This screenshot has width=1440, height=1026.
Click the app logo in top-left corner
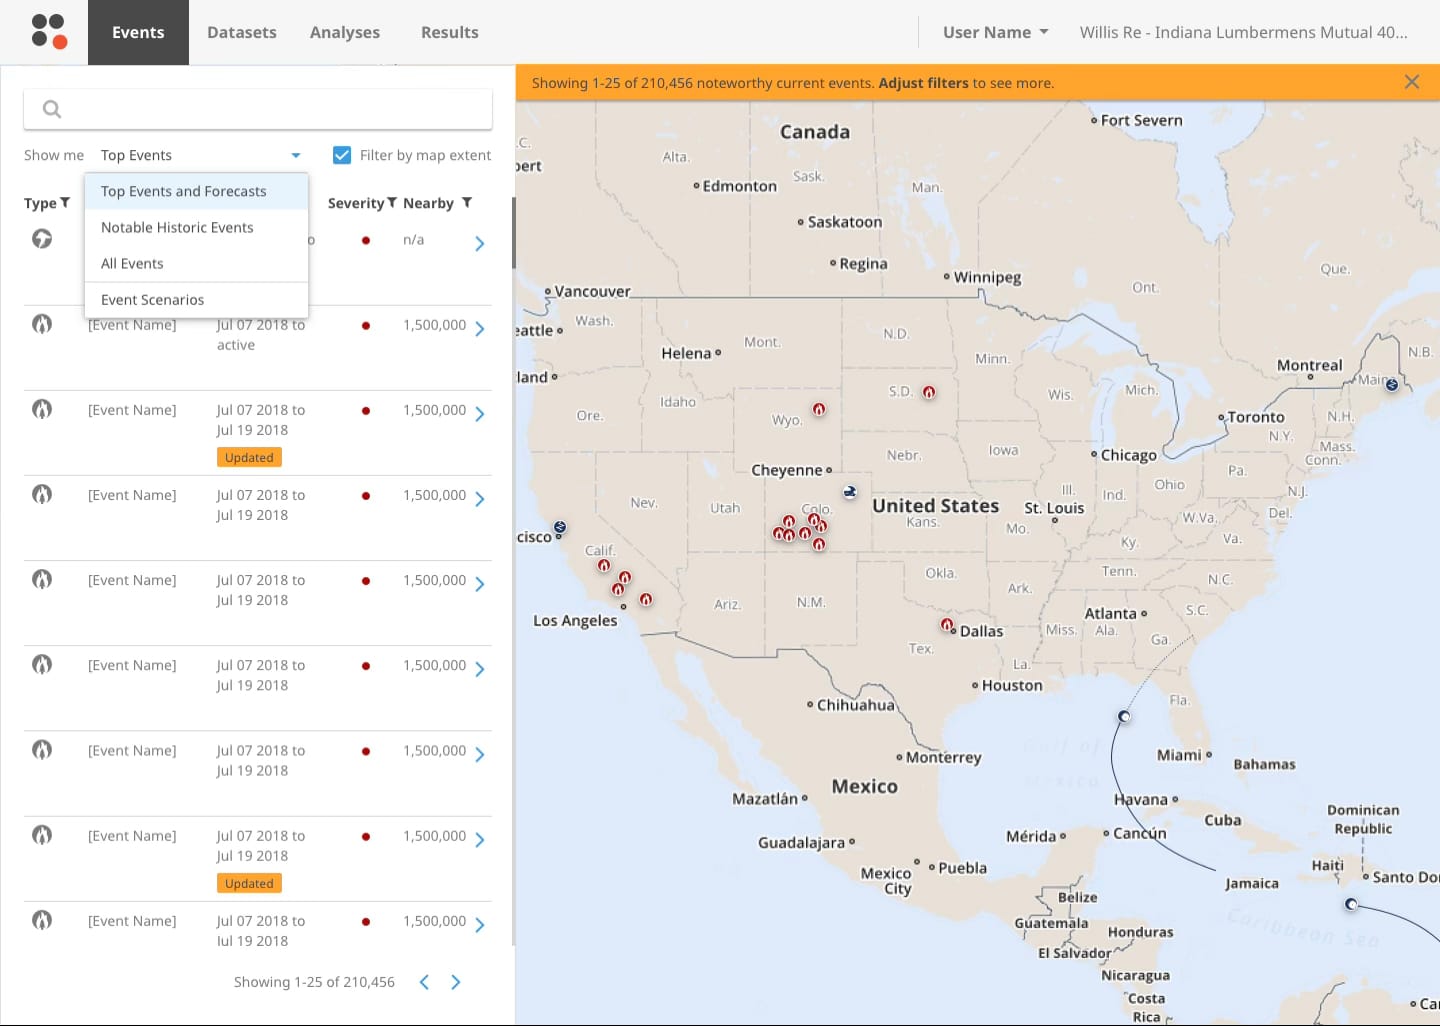click(x=48, y=31)
